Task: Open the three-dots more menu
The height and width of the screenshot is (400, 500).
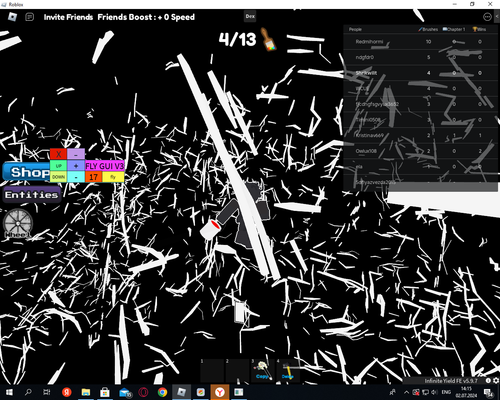Action: 487,17
